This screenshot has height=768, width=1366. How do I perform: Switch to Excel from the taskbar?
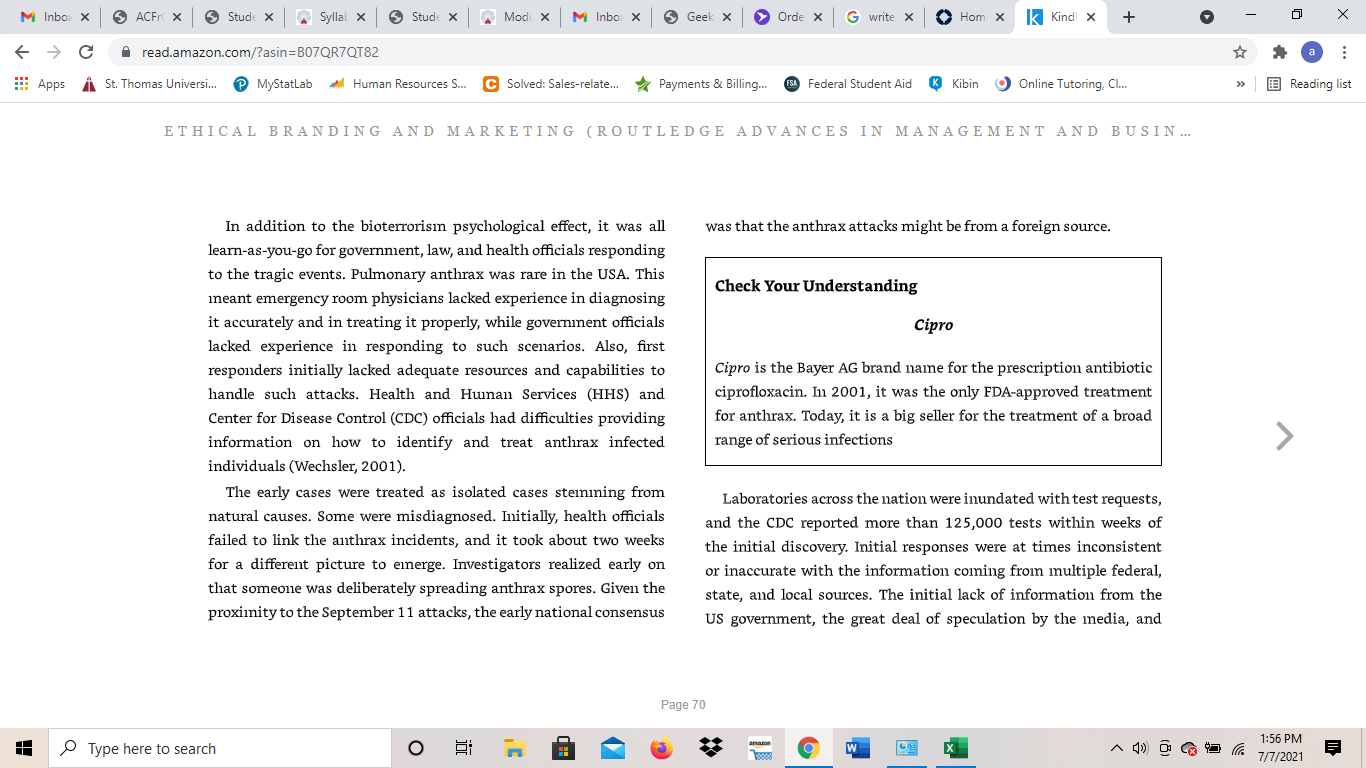(x=955, y=748)
